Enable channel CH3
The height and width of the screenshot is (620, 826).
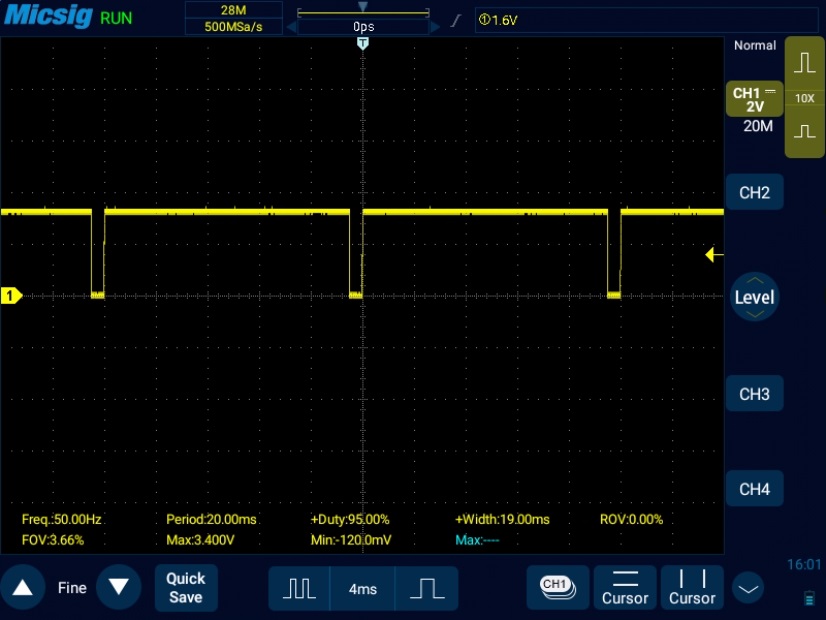tap(754, 394)
